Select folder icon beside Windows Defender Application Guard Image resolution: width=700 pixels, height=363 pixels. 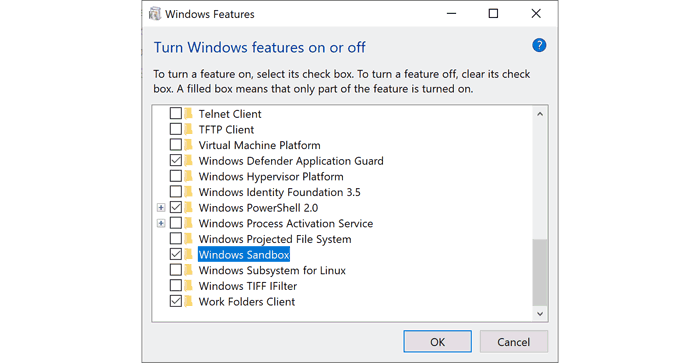coord(188,160)
